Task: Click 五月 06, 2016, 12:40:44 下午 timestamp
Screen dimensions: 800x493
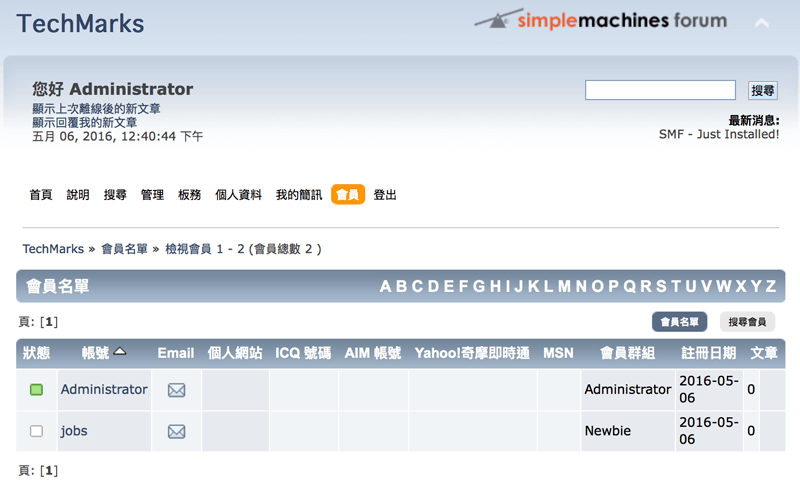Action: (117, 136)
